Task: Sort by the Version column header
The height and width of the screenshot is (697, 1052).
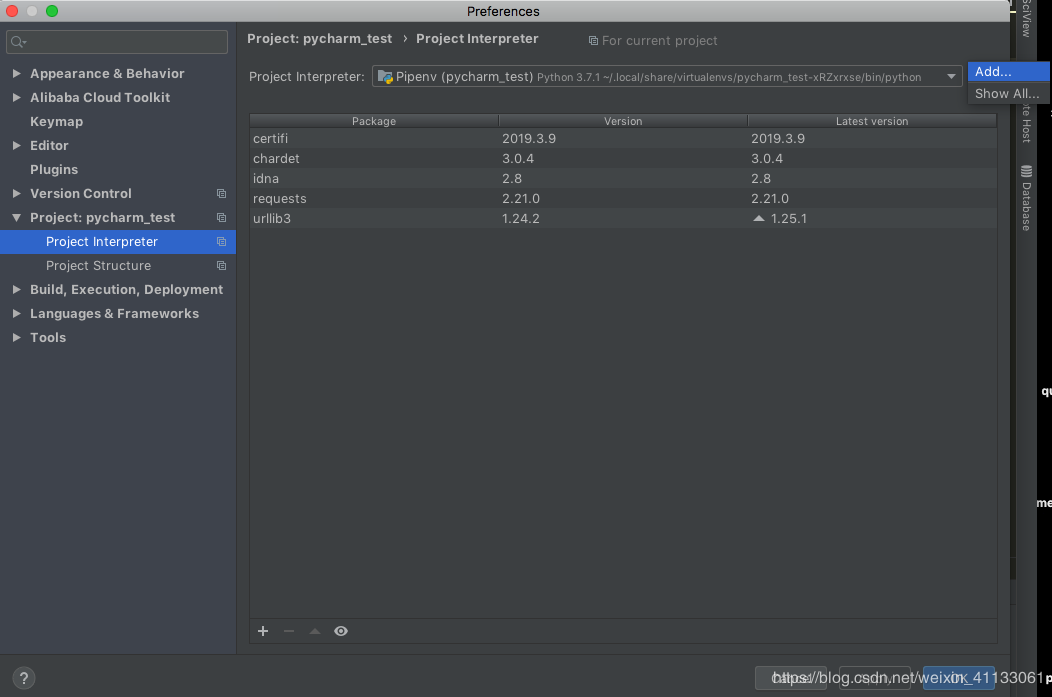Action: (623, 121)
